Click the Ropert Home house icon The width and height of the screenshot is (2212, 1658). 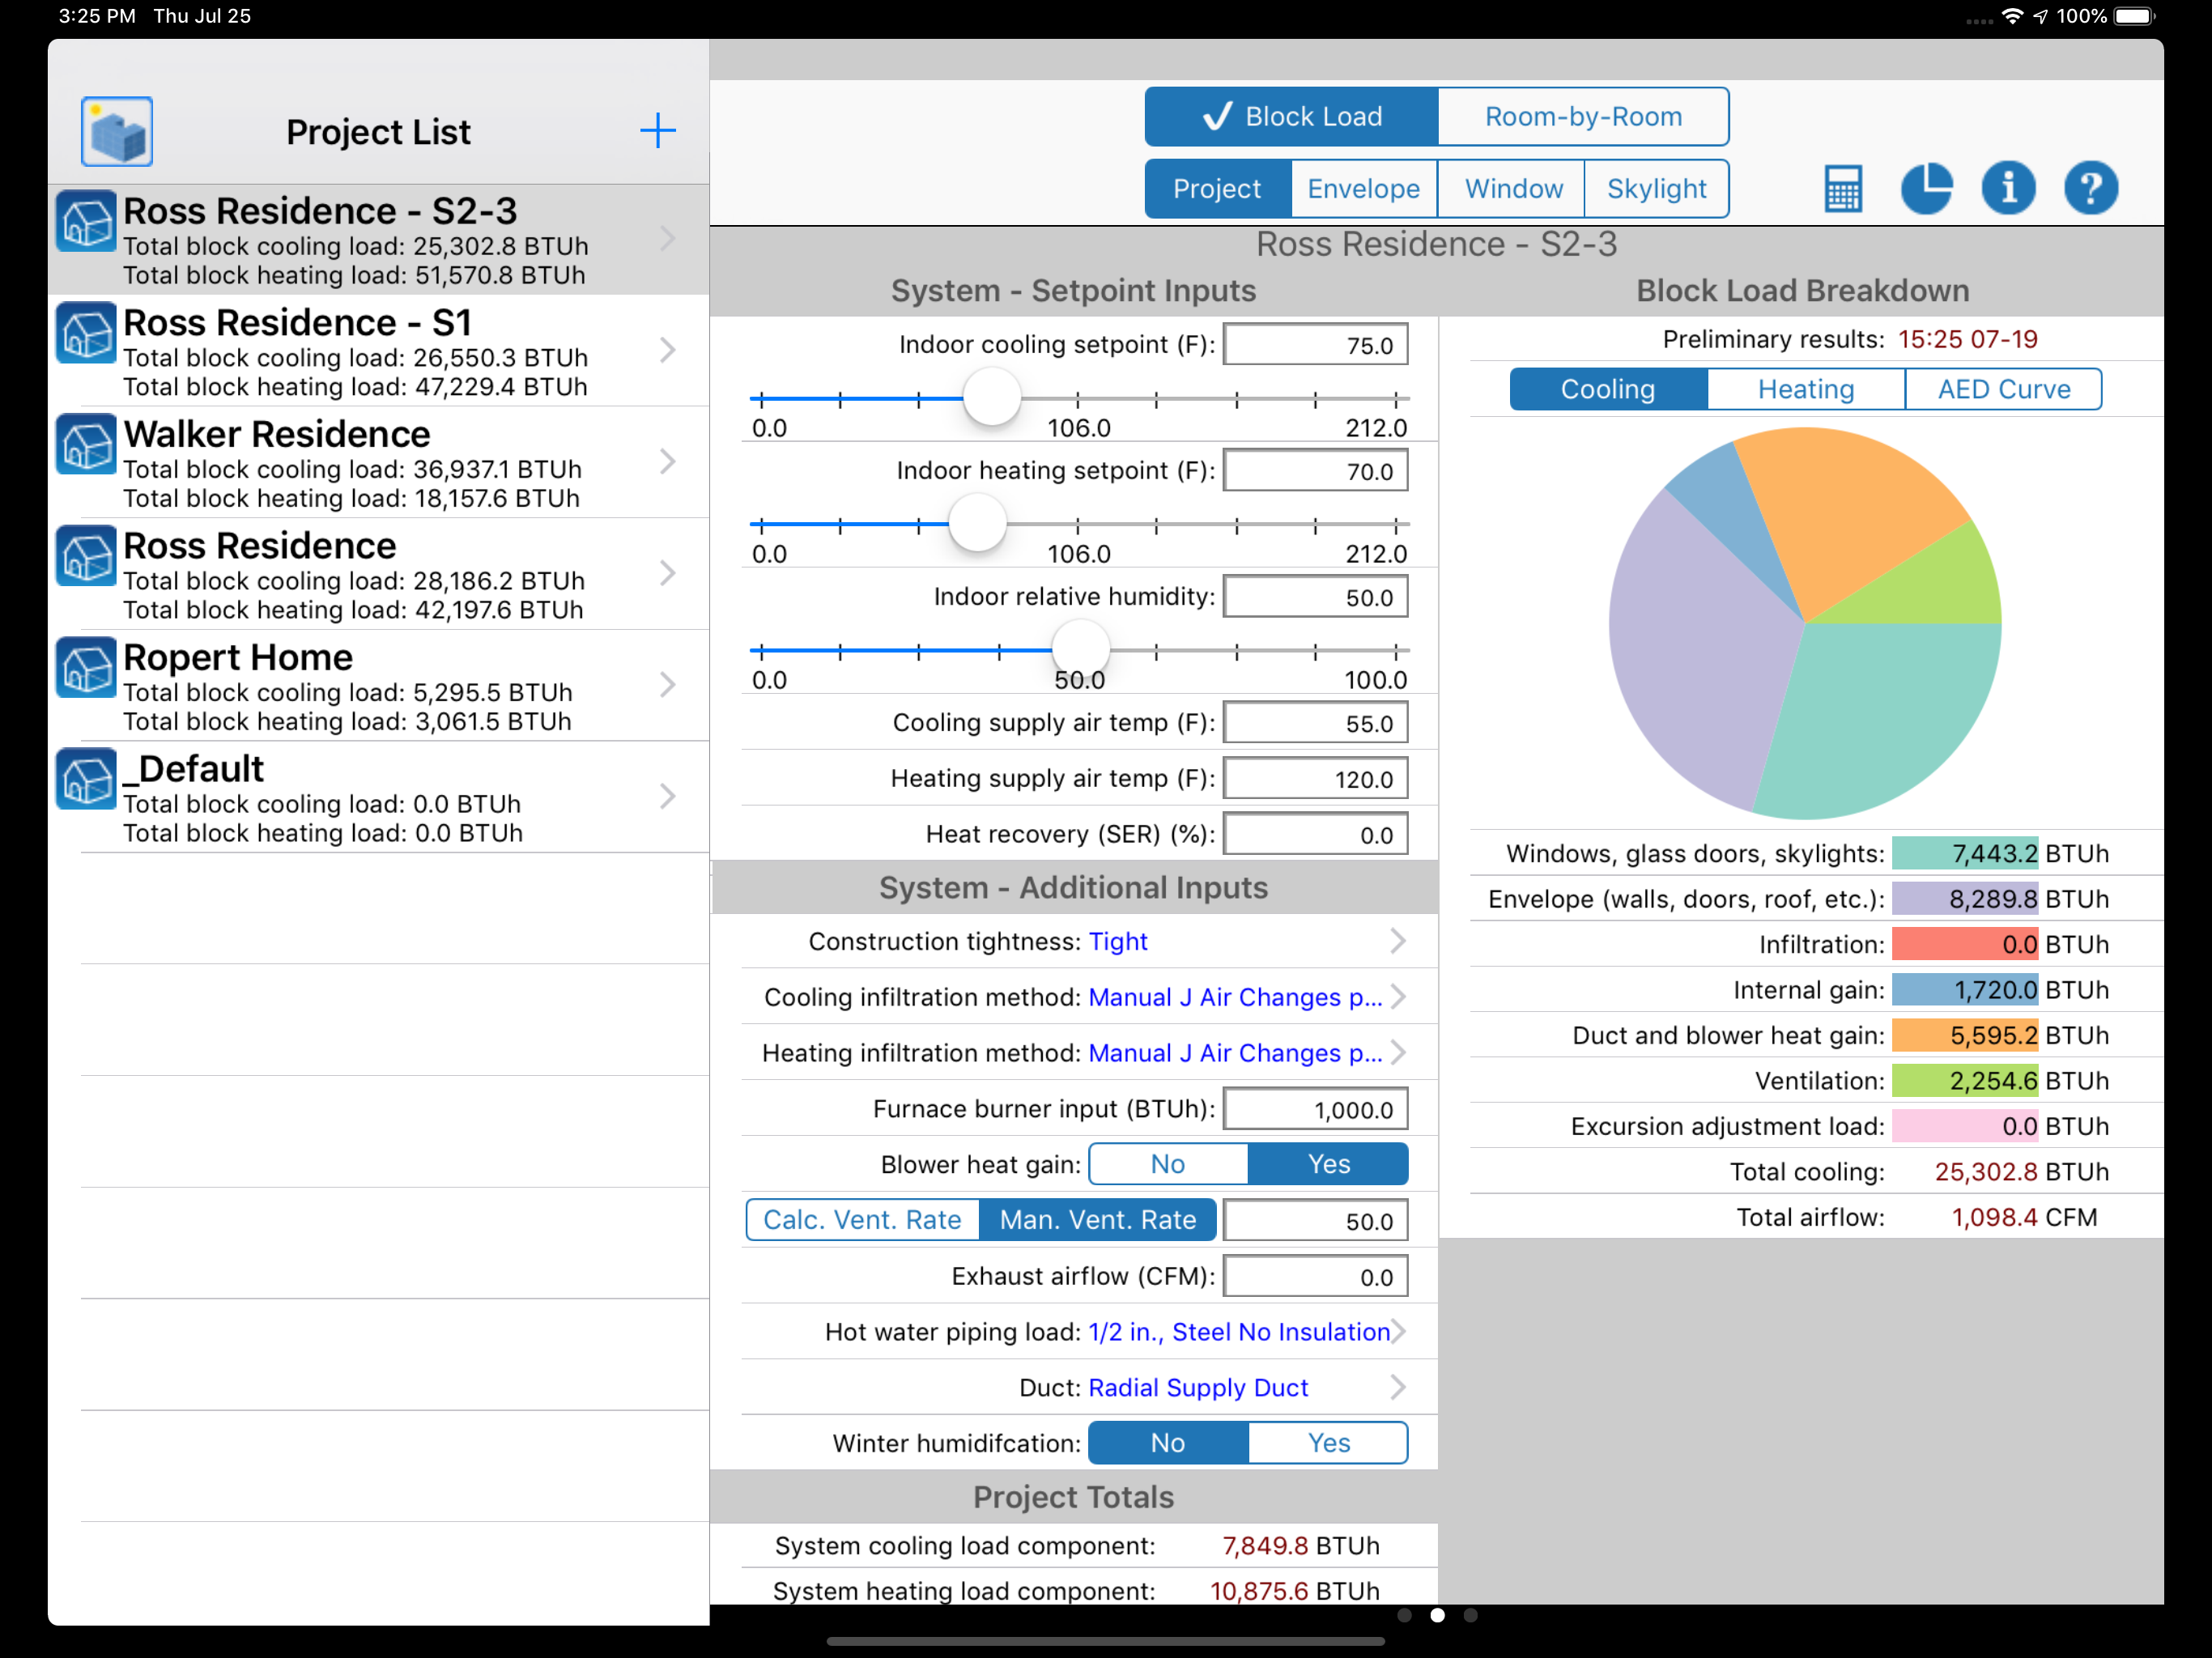pyautogui.click(x=86, y=667)
